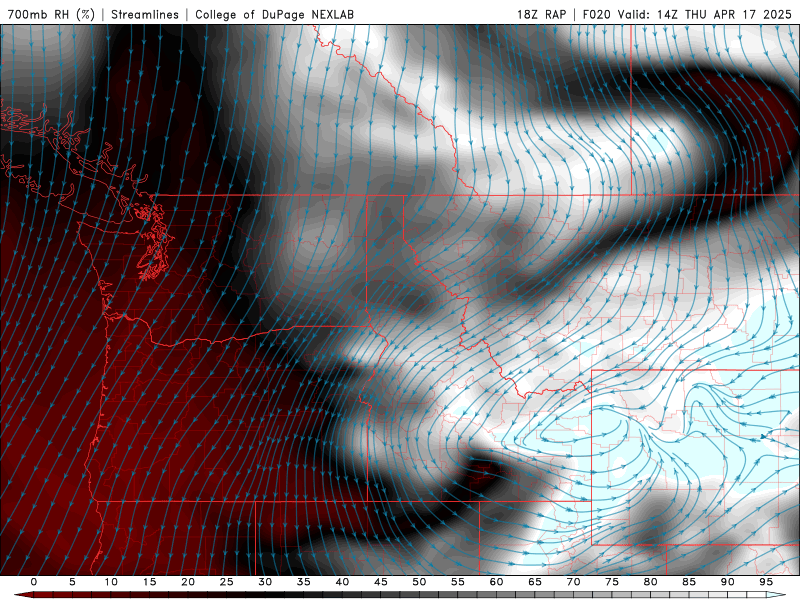800x600 pixels.
Task: Select the colorbar tick label "50"
Action: click(x=419, y=582)
